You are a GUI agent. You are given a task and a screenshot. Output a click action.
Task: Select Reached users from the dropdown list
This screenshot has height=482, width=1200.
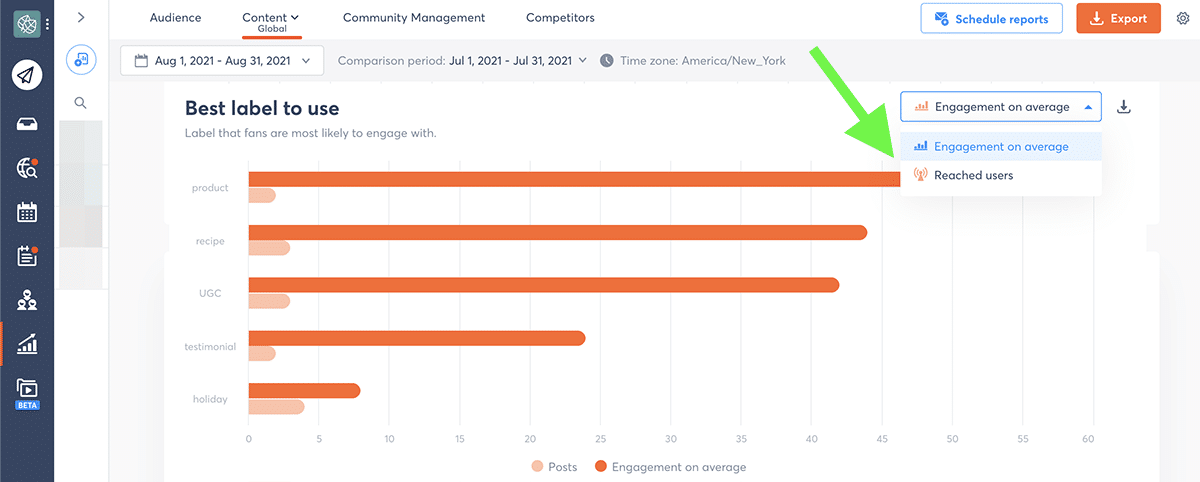972,176
